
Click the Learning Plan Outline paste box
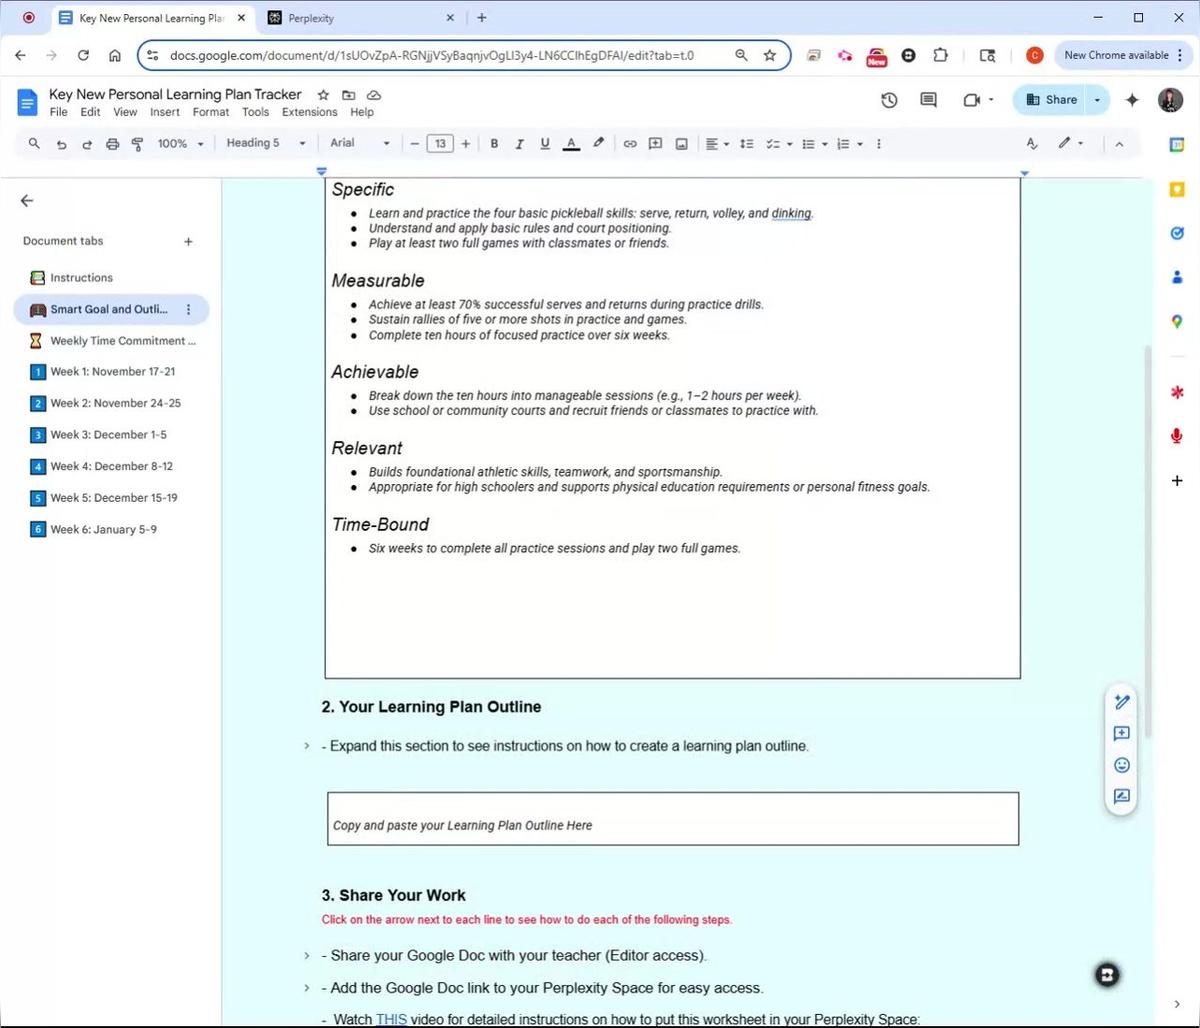673,819
